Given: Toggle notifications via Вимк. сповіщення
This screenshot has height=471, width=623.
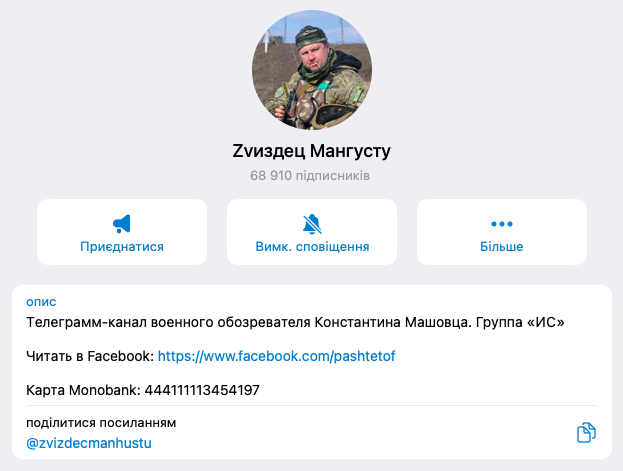Looking at the screenshot, I should [x=312, y=246].
